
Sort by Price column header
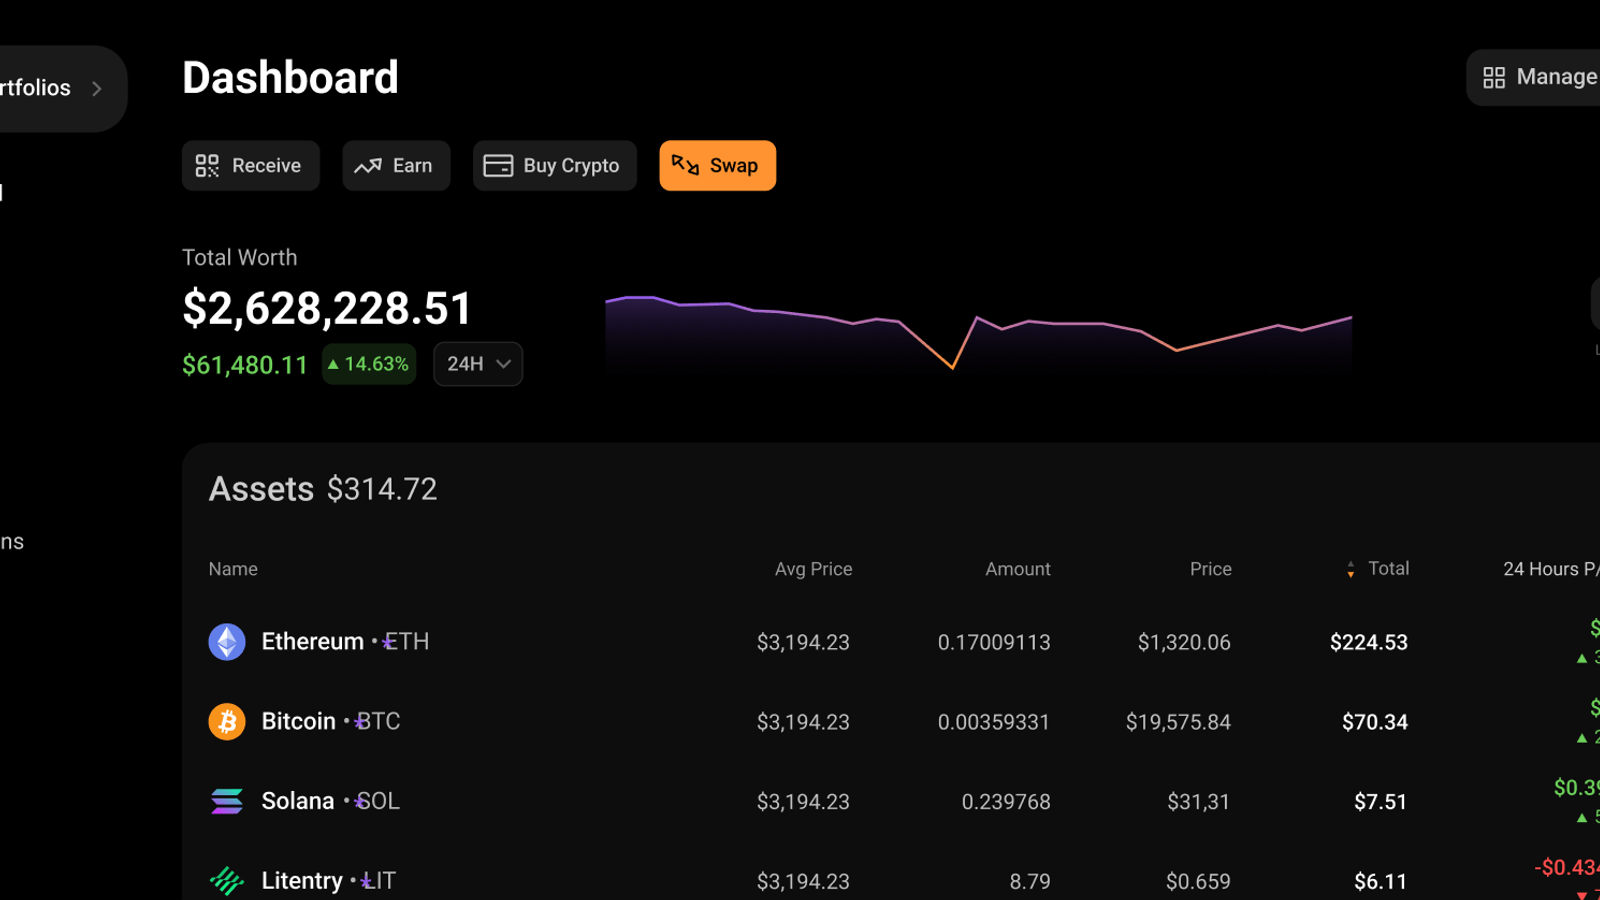[1211, 569]
